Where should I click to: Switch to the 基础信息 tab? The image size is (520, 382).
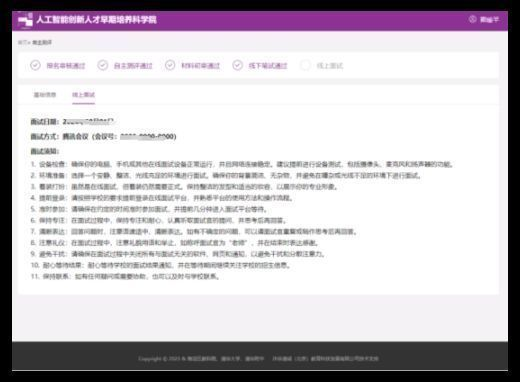(45, 95)
